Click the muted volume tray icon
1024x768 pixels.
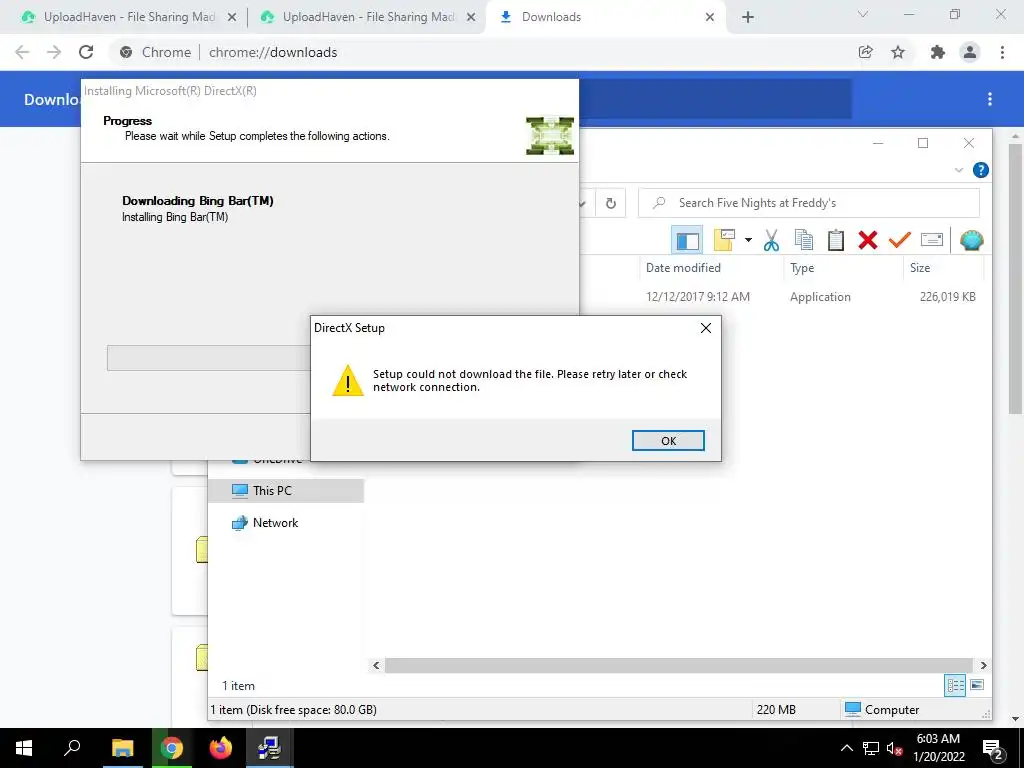(894, 748)
